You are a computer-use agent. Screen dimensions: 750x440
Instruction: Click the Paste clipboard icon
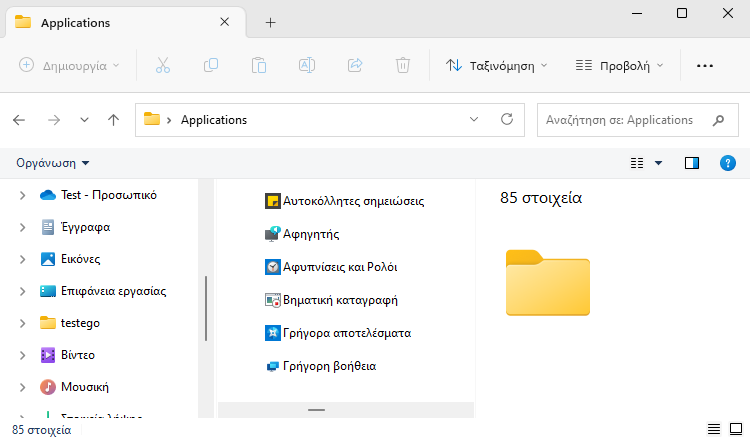pos(259,65)
